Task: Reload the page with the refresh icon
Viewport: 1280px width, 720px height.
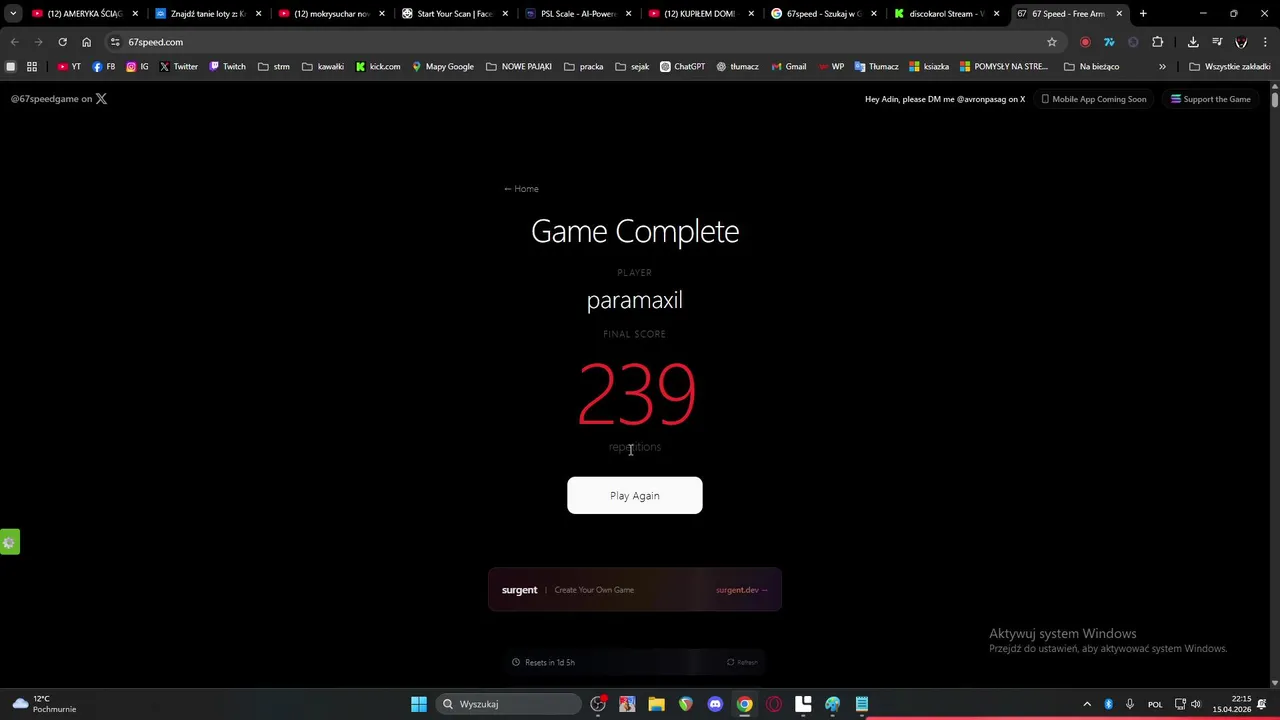Action: click(62, 42)
